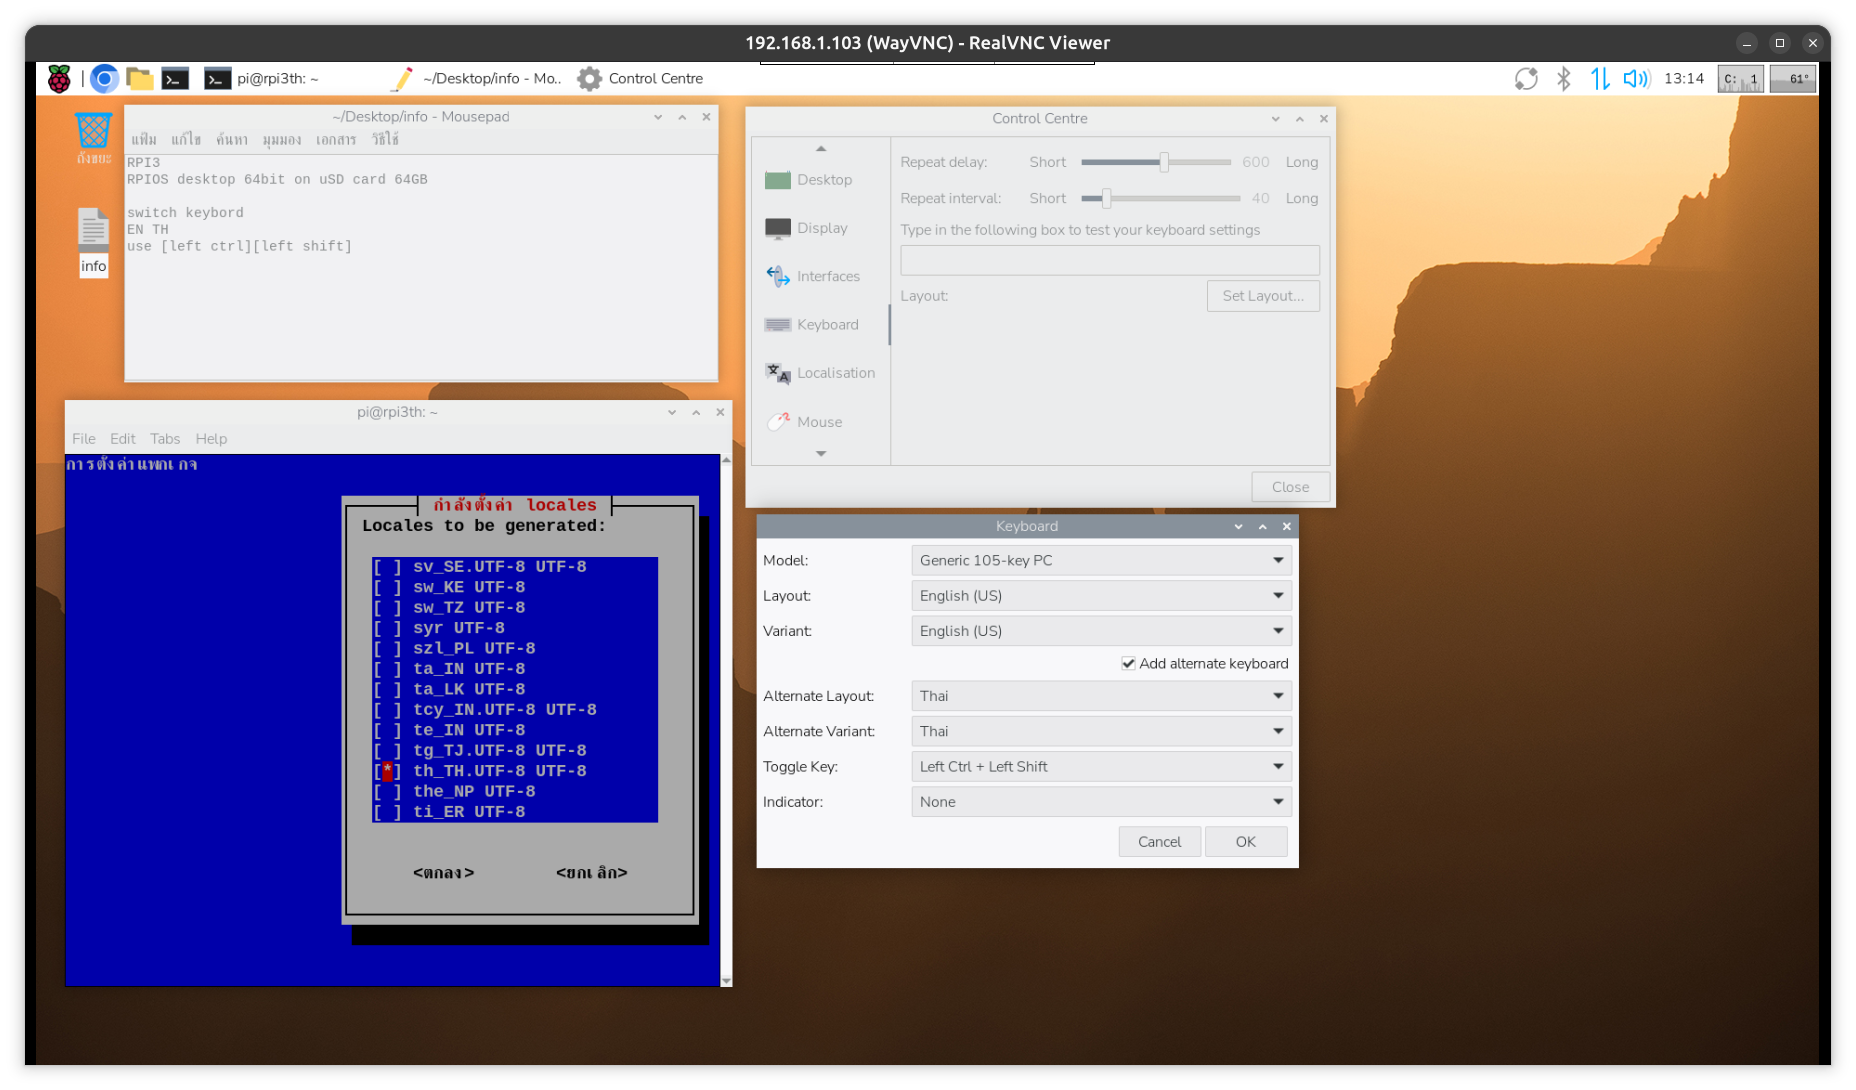1856x1090 pixels.
Task: Open the File Manager folder icon
Action: 140,78
